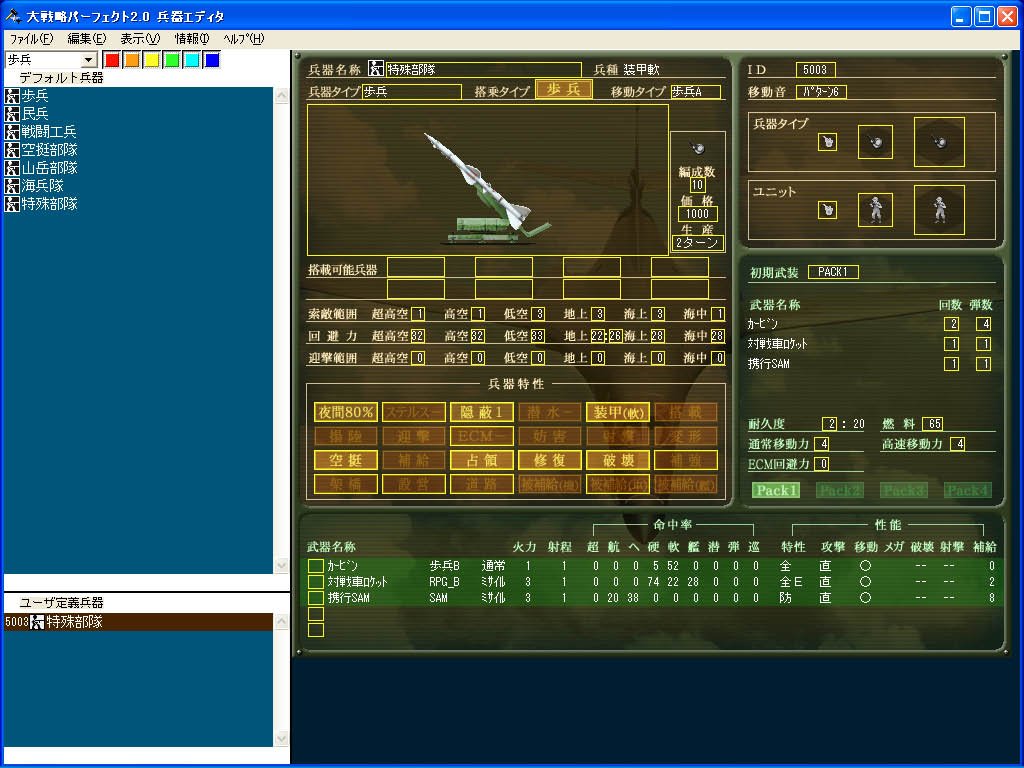
Task: Click ID 5003 input field
Action: click(815, 69)
